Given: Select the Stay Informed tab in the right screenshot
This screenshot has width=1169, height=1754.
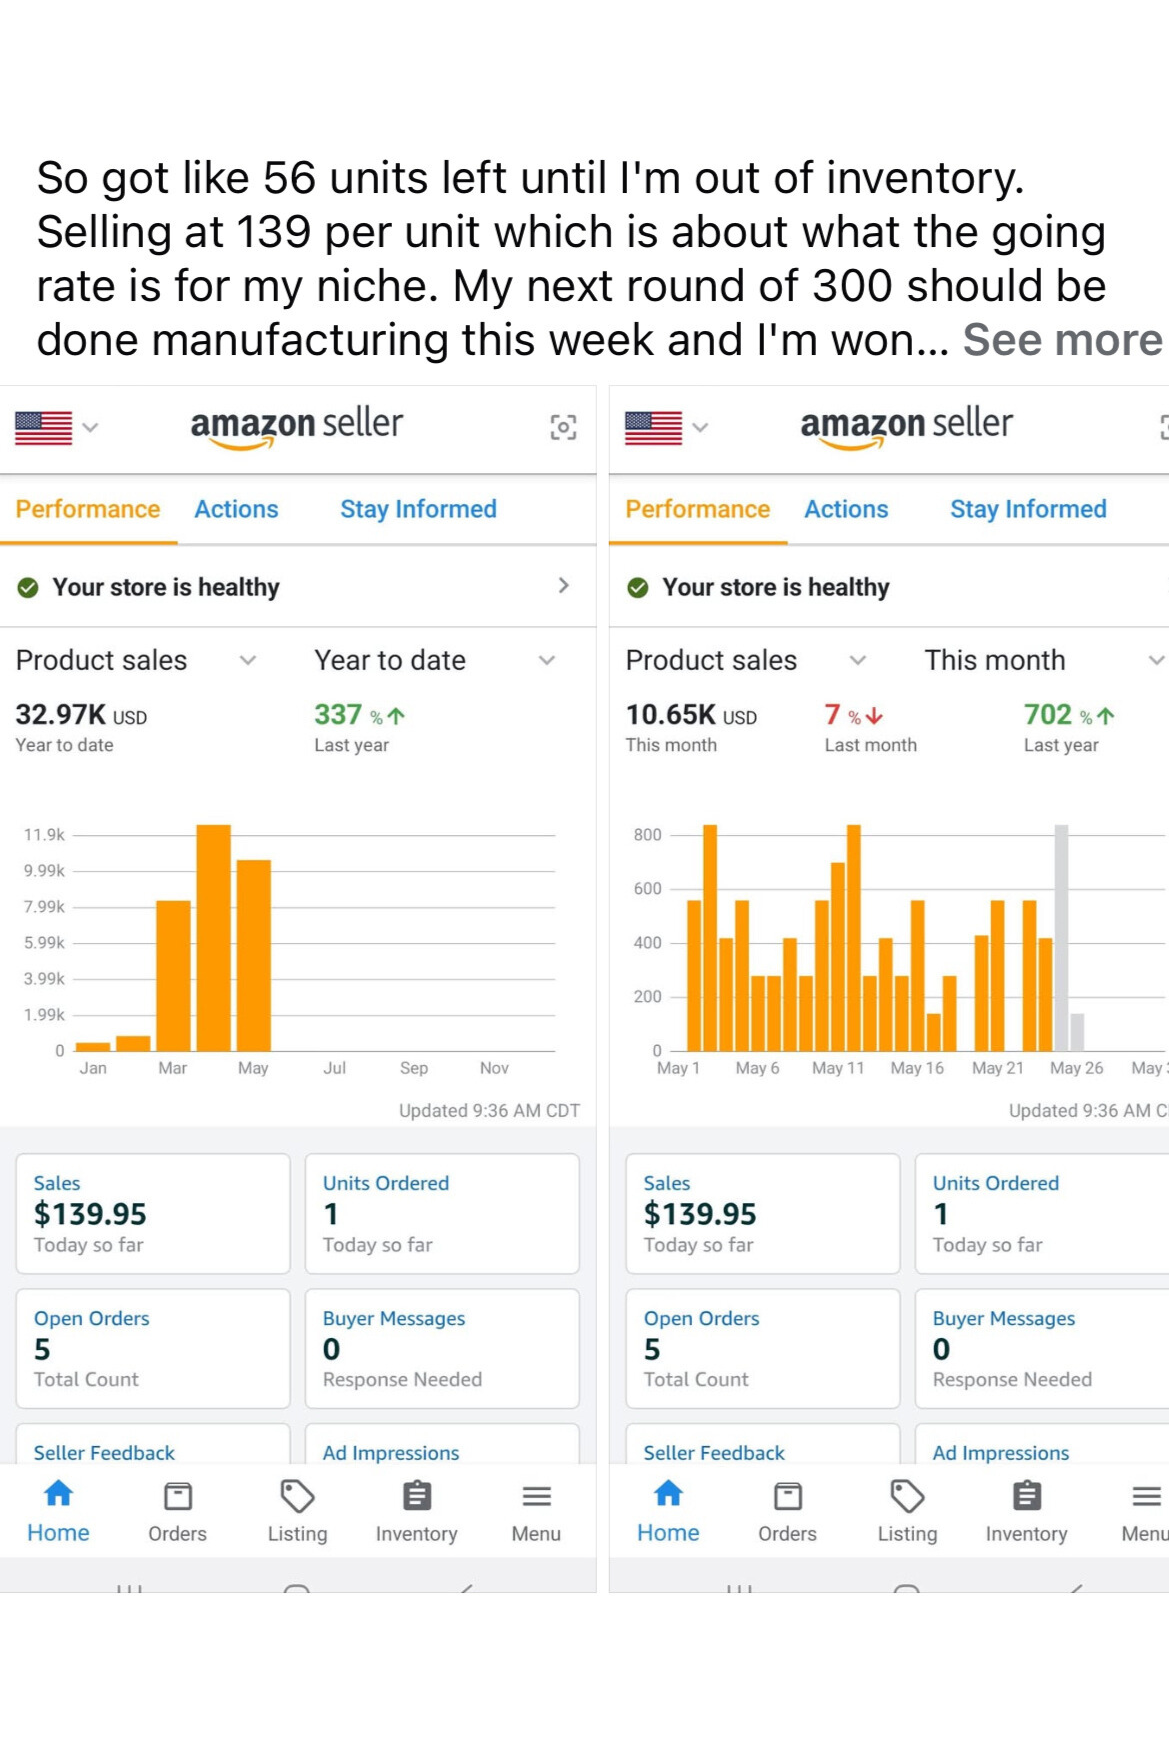Looking at the screenshot, I should click(x=1028, y=509).
